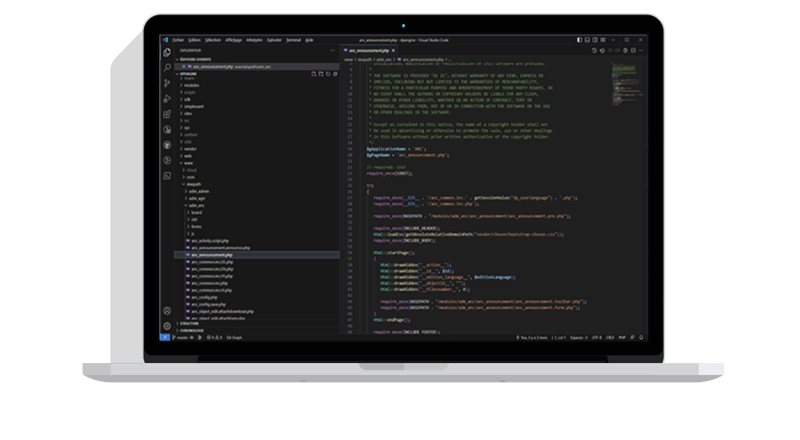Open the Run and Debug view
The image size is (800, 440).
coord(167,99)
